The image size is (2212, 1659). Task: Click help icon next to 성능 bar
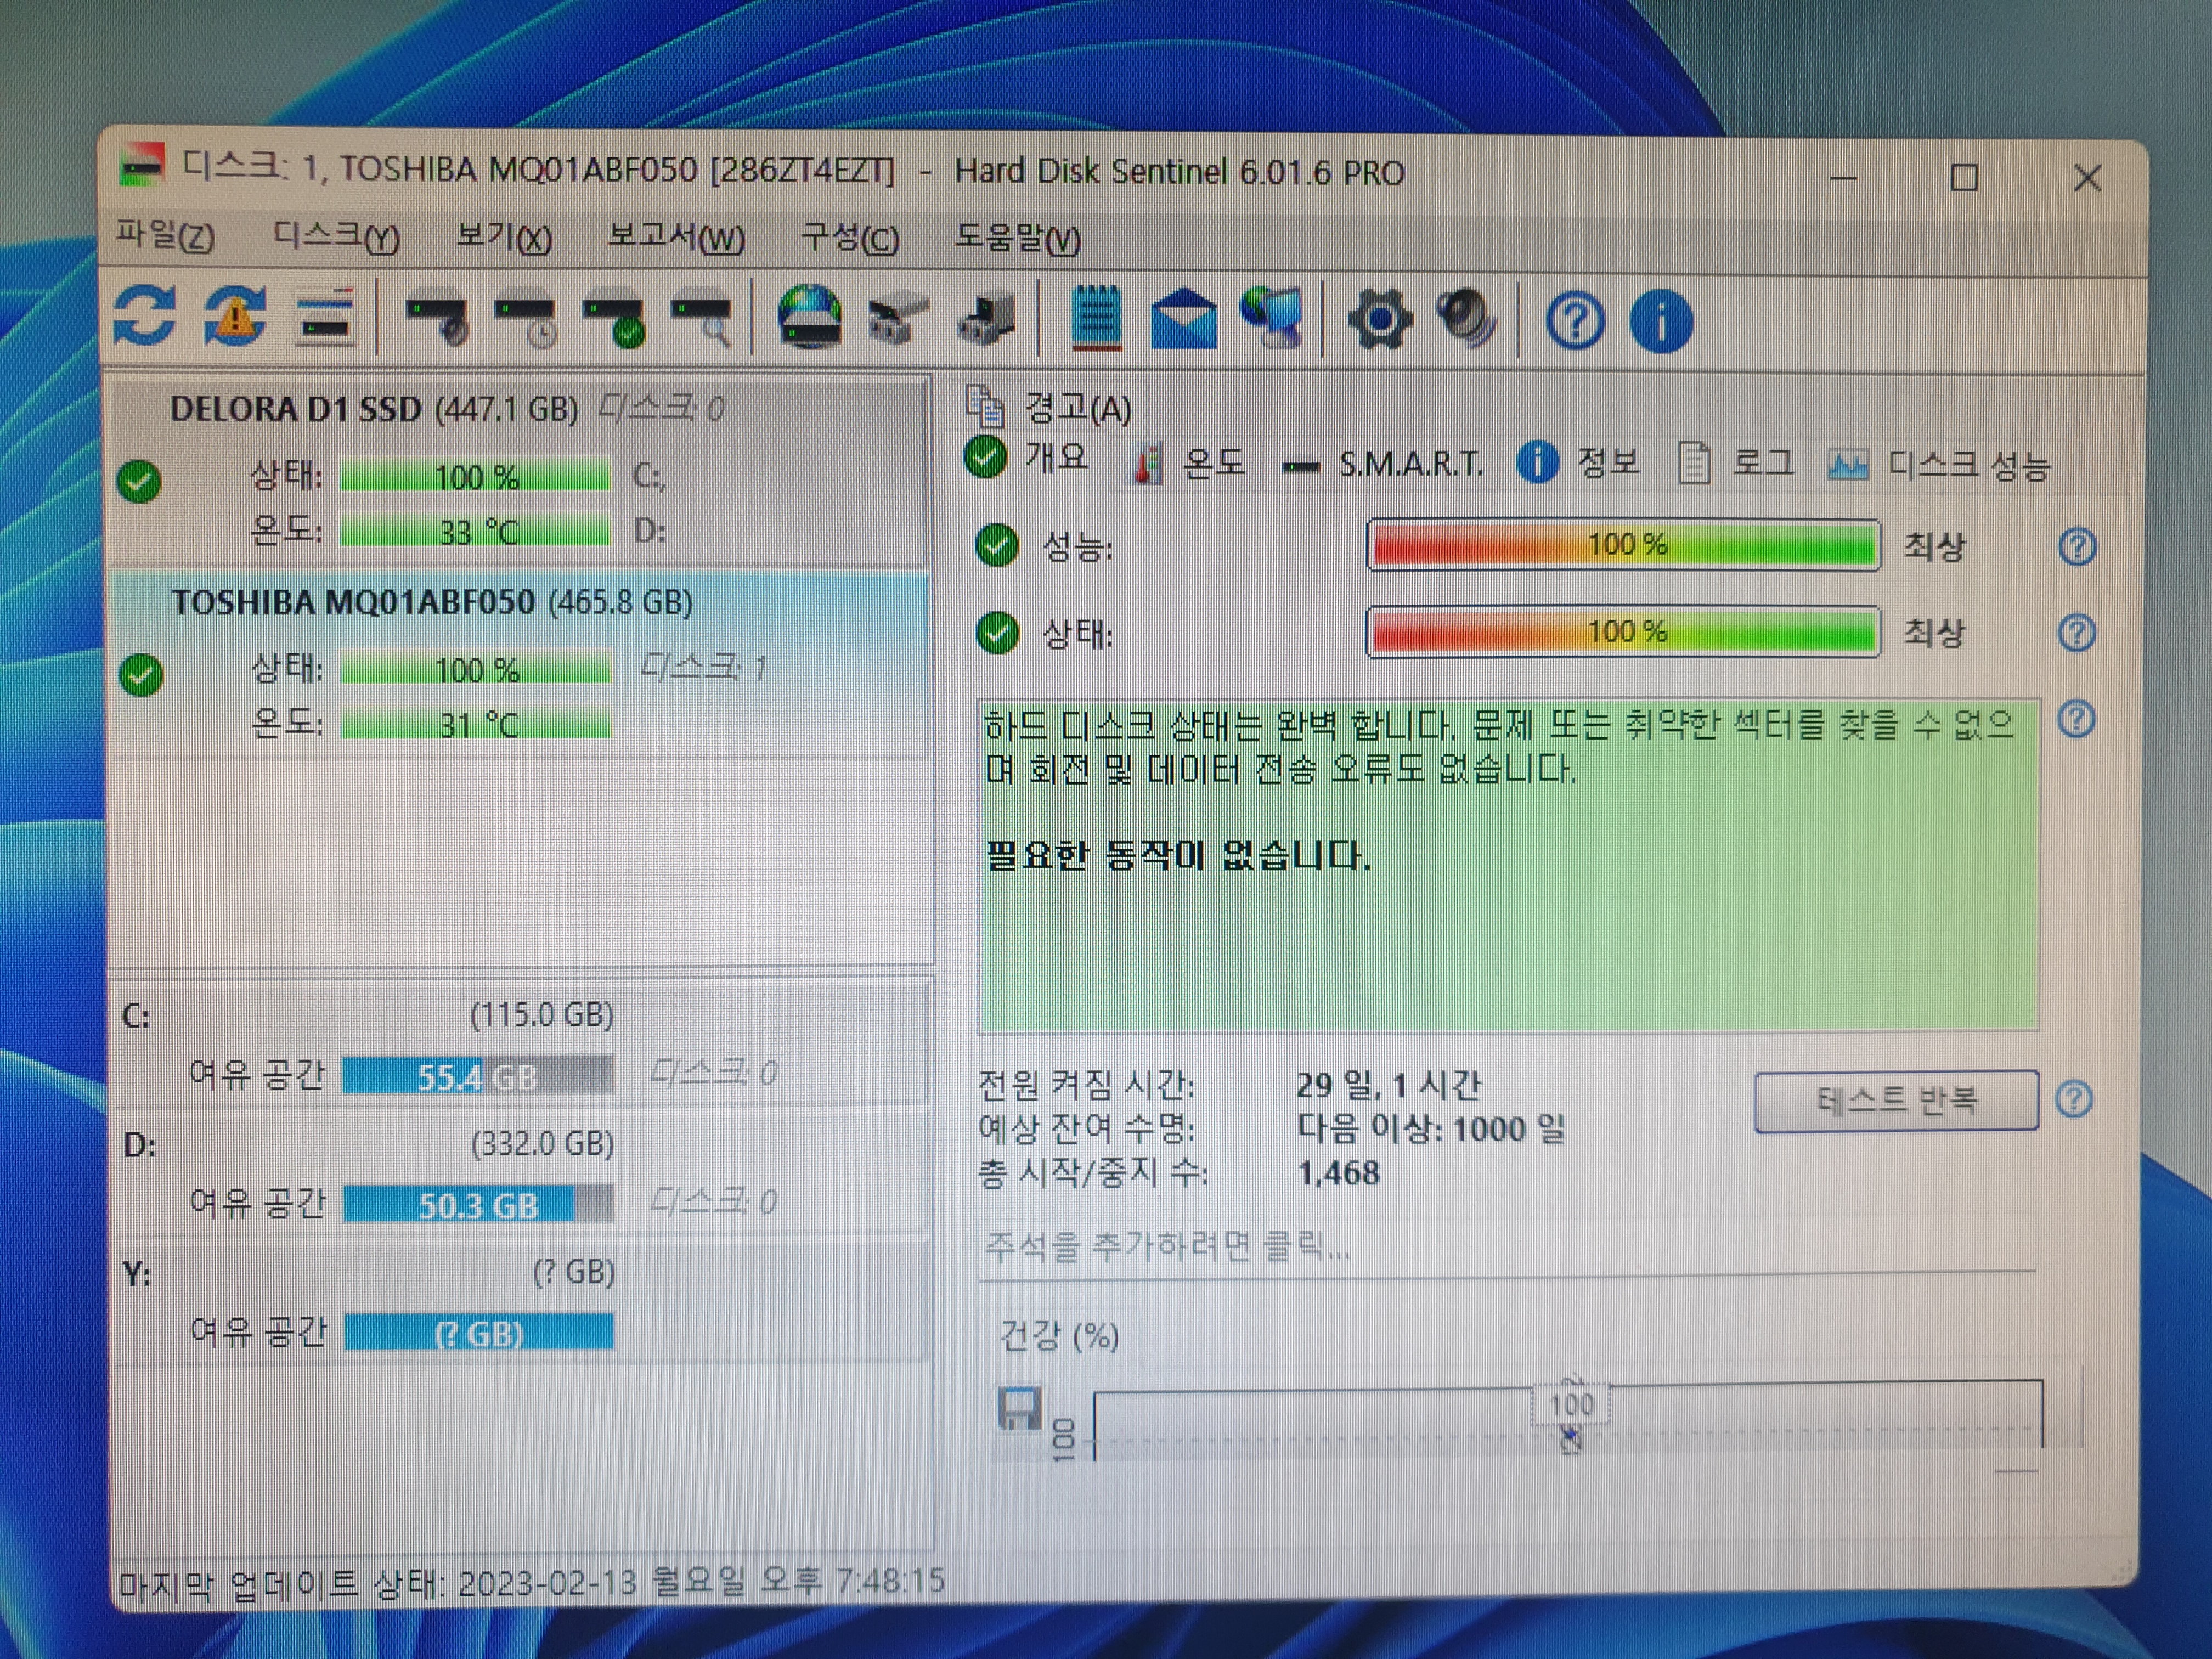pyautogui.click(x=2077, y=547)
